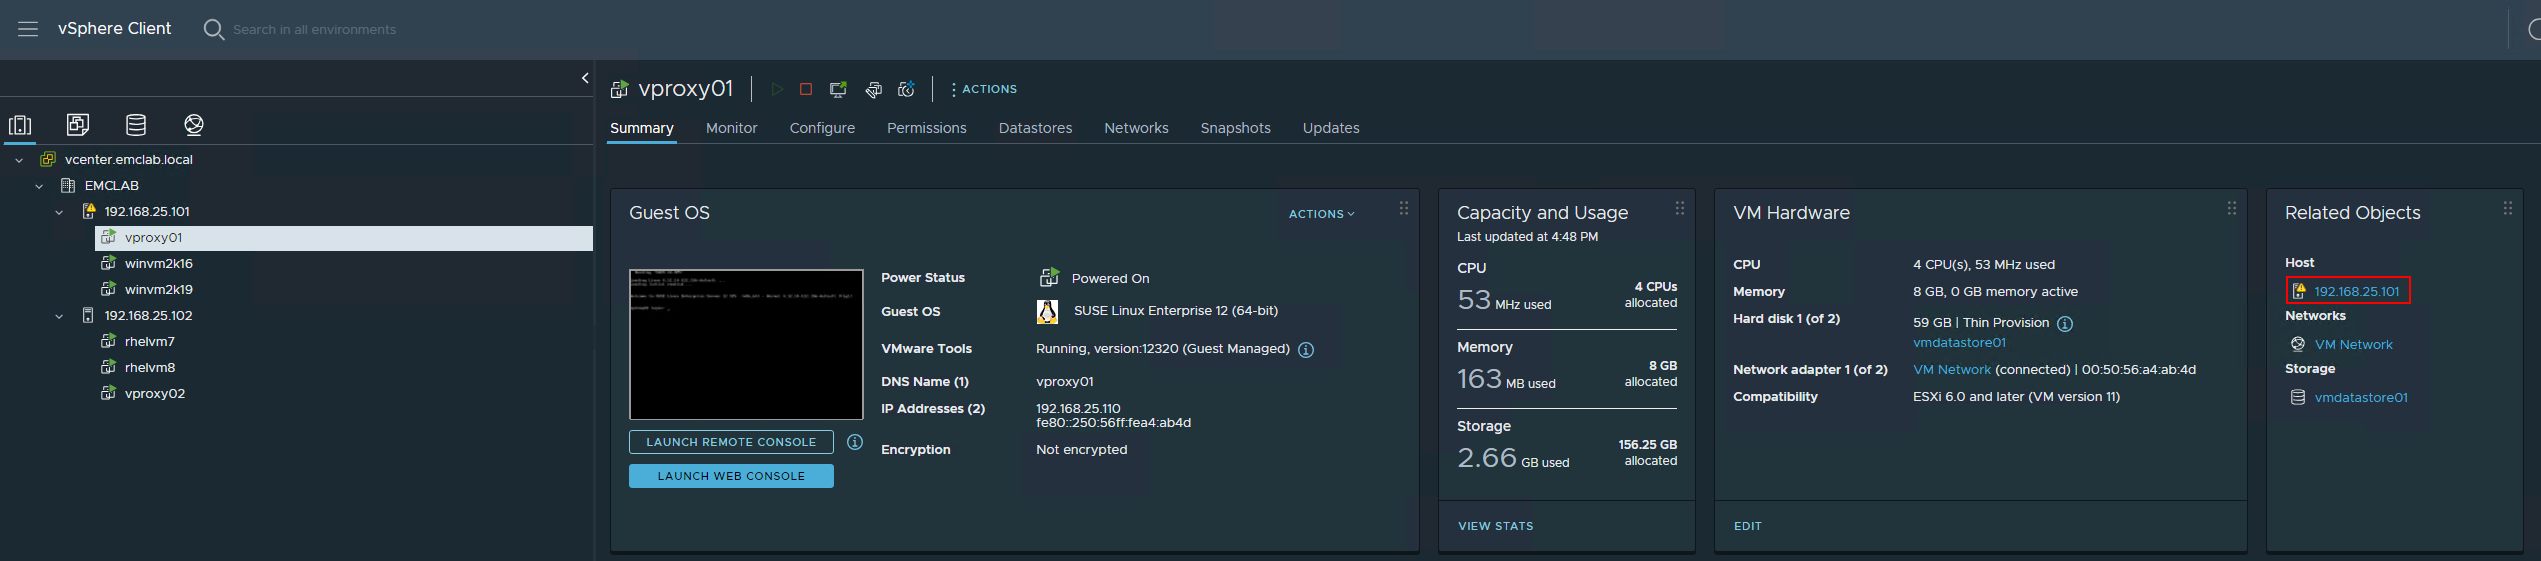This screenshot has width=2541, height=561.
Task: Open the Guest OS Actions dropdown
Action: 1321,214
